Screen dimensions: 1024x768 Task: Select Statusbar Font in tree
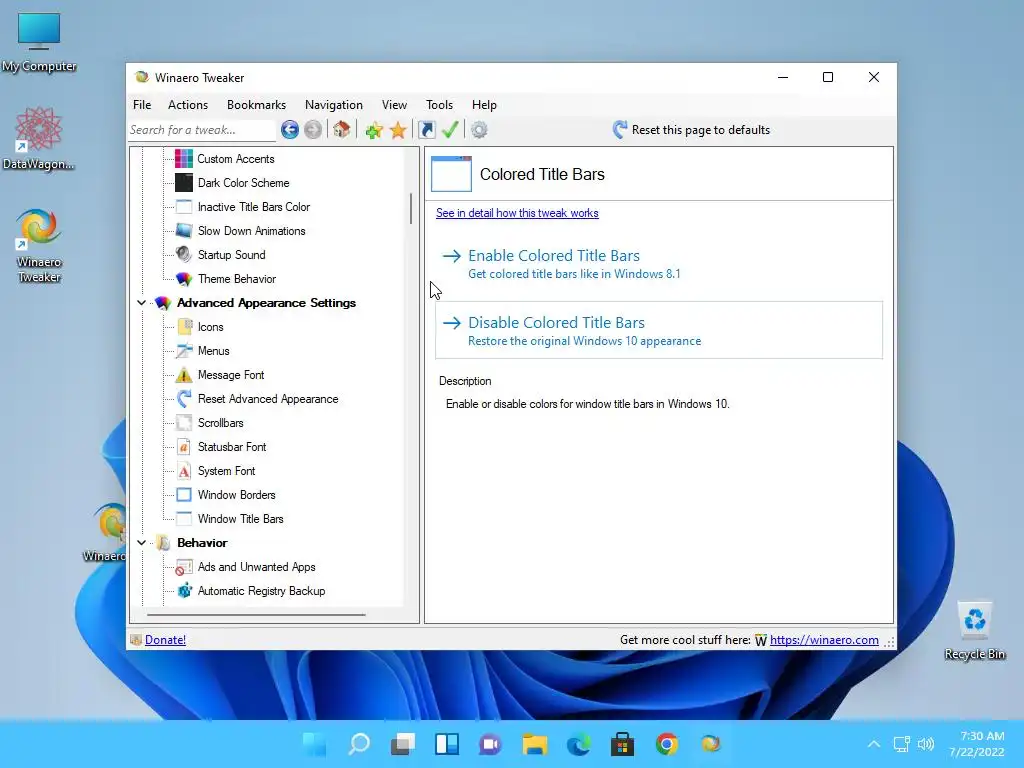click(x=232, y=447)
